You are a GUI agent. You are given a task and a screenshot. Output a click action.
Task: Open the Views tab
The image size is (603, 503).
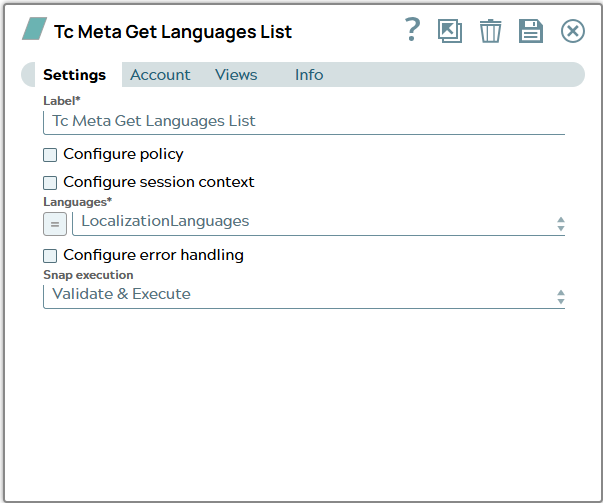point(236,75)
